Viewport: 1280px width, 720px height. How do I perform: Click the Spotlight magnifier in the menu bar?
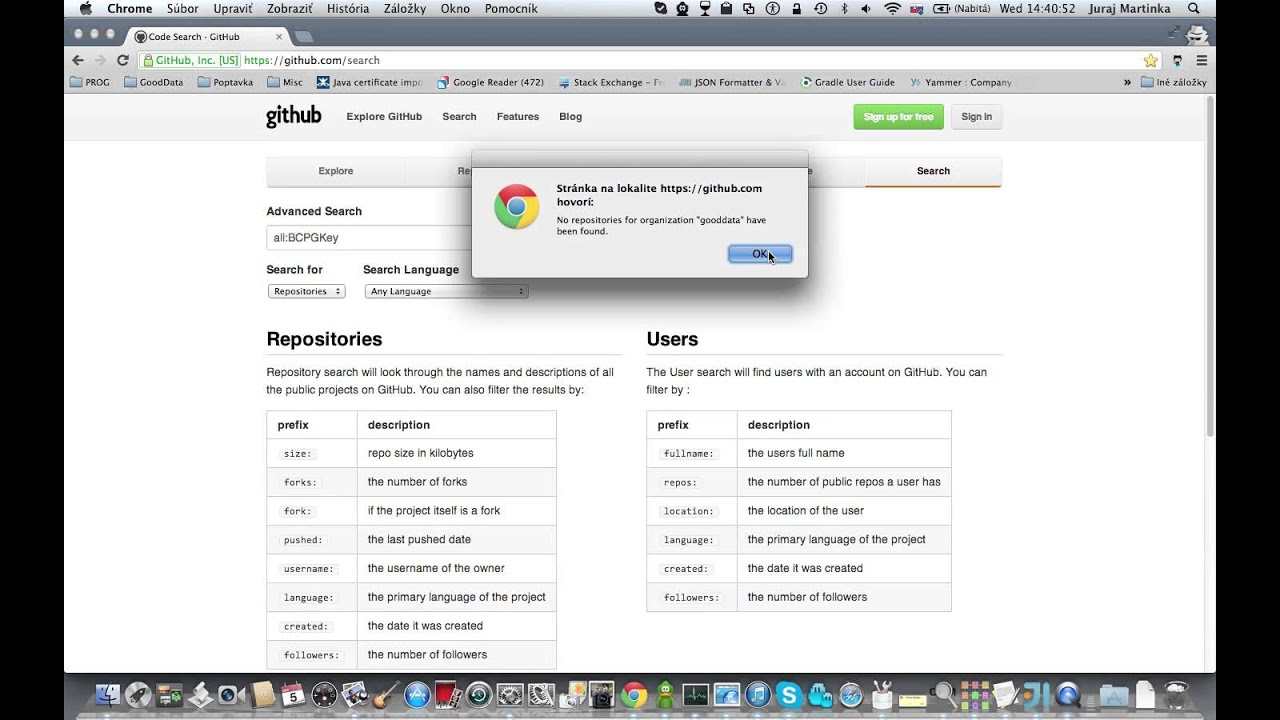(x=1193, y=8)
